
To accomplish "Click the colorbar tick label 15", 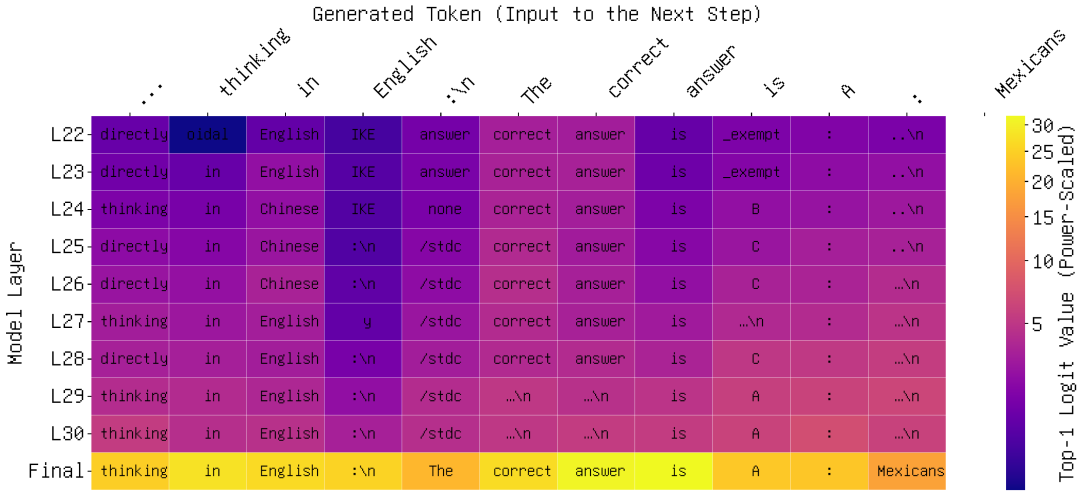I will (x=1041, y=217).
